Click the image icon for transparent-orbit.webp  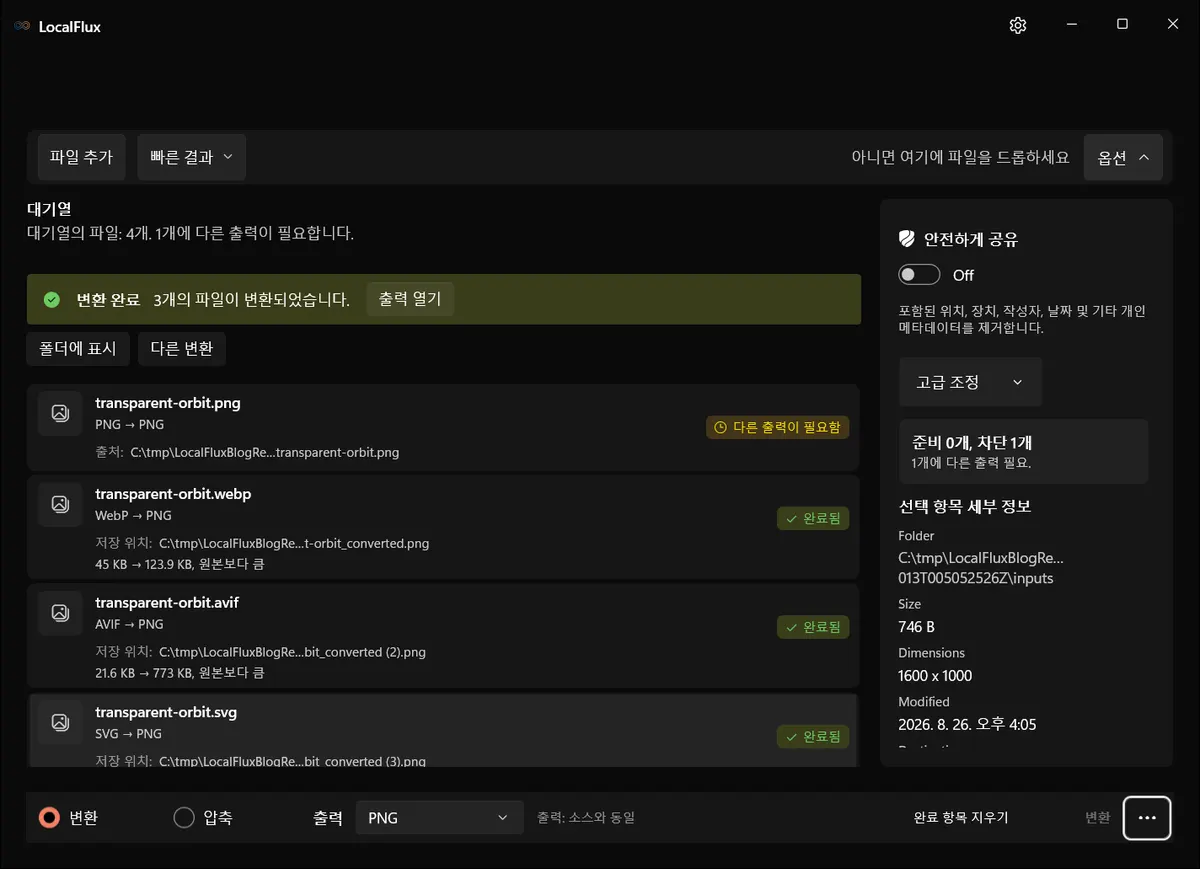pyautogui.click(x=60, y=504)
